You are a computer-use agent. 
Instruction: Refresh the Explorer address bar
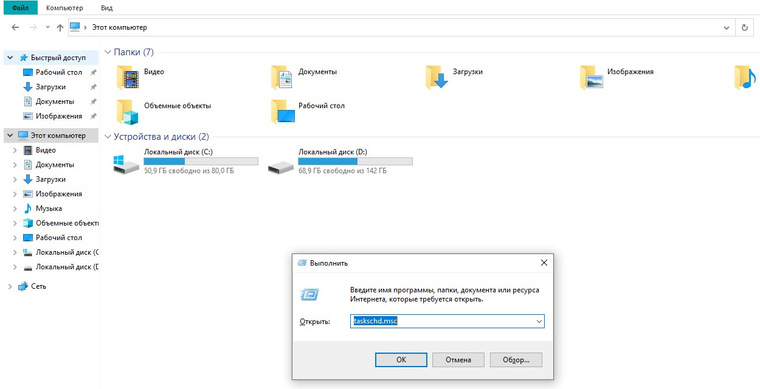744,28
